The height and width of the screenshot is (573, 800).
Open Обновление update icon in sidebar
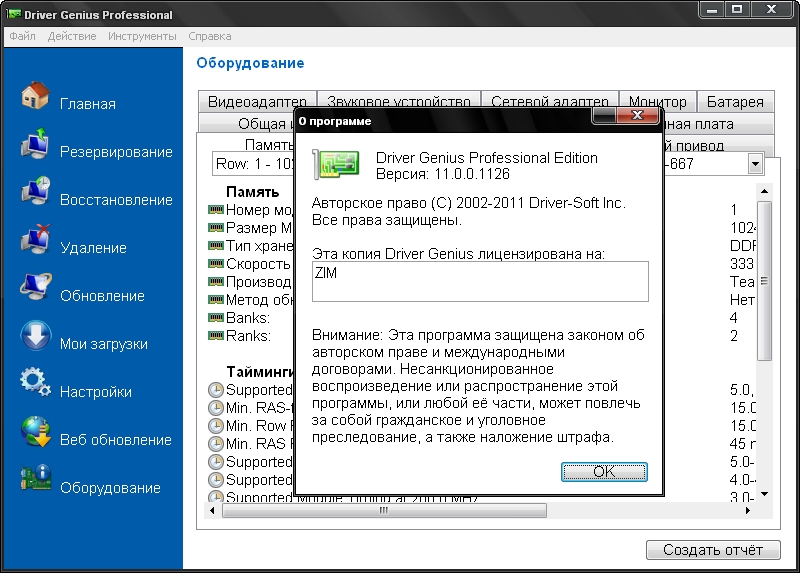click(x=35, y=287)
